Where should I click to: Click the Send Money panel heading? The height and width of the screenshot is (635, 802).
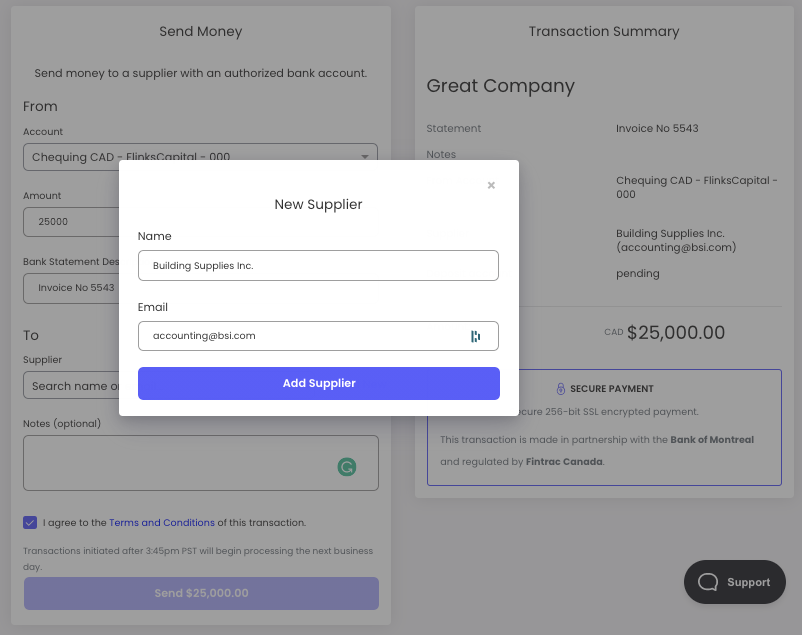[201, 31]
